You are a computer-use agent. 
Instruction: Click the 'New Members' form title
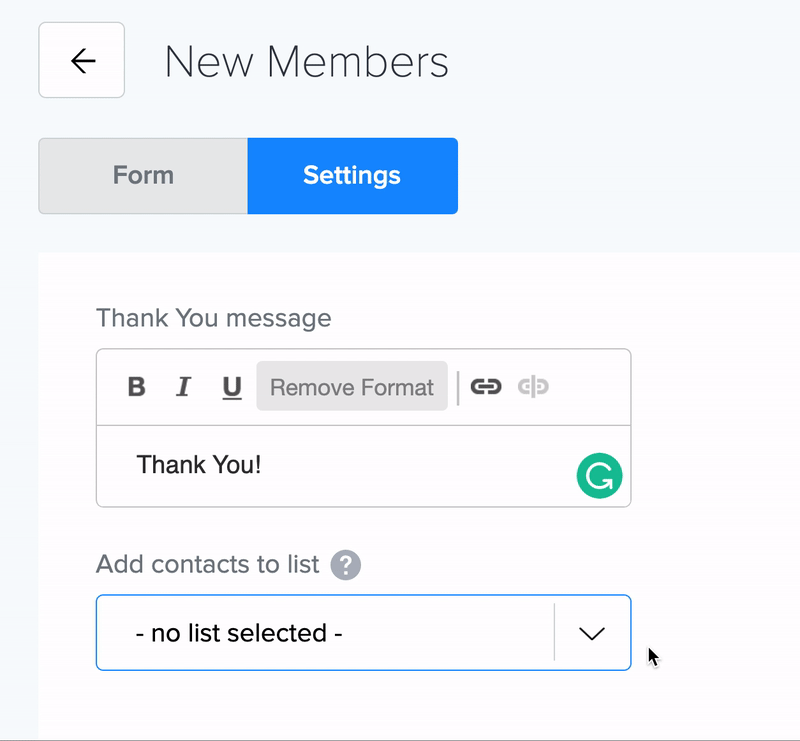click(x=306, y=62)
